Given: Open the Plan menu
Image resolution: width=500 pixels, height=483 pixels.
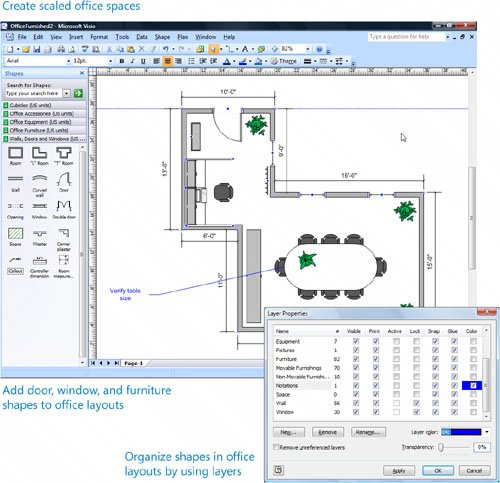Looking at the screenshot, I should (x=183, y=37).
